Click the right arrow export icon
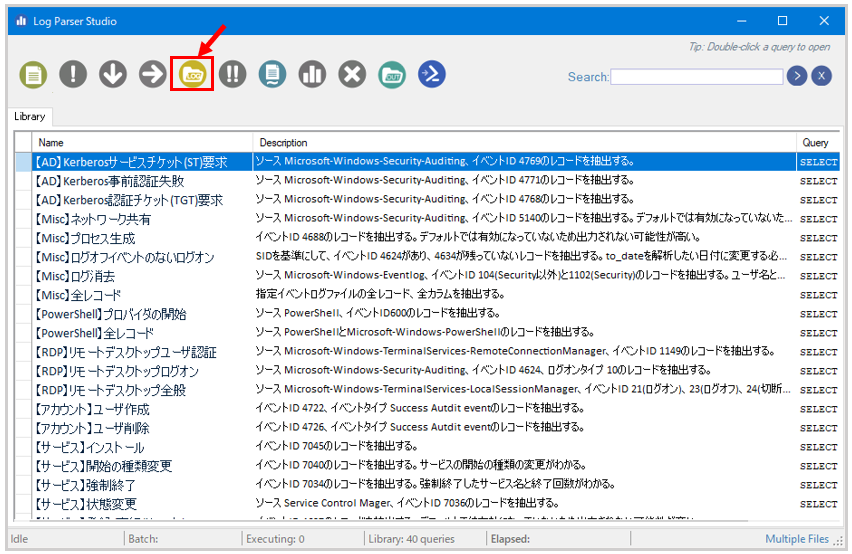This screenshot has width=852, height=554. [152, 74]
